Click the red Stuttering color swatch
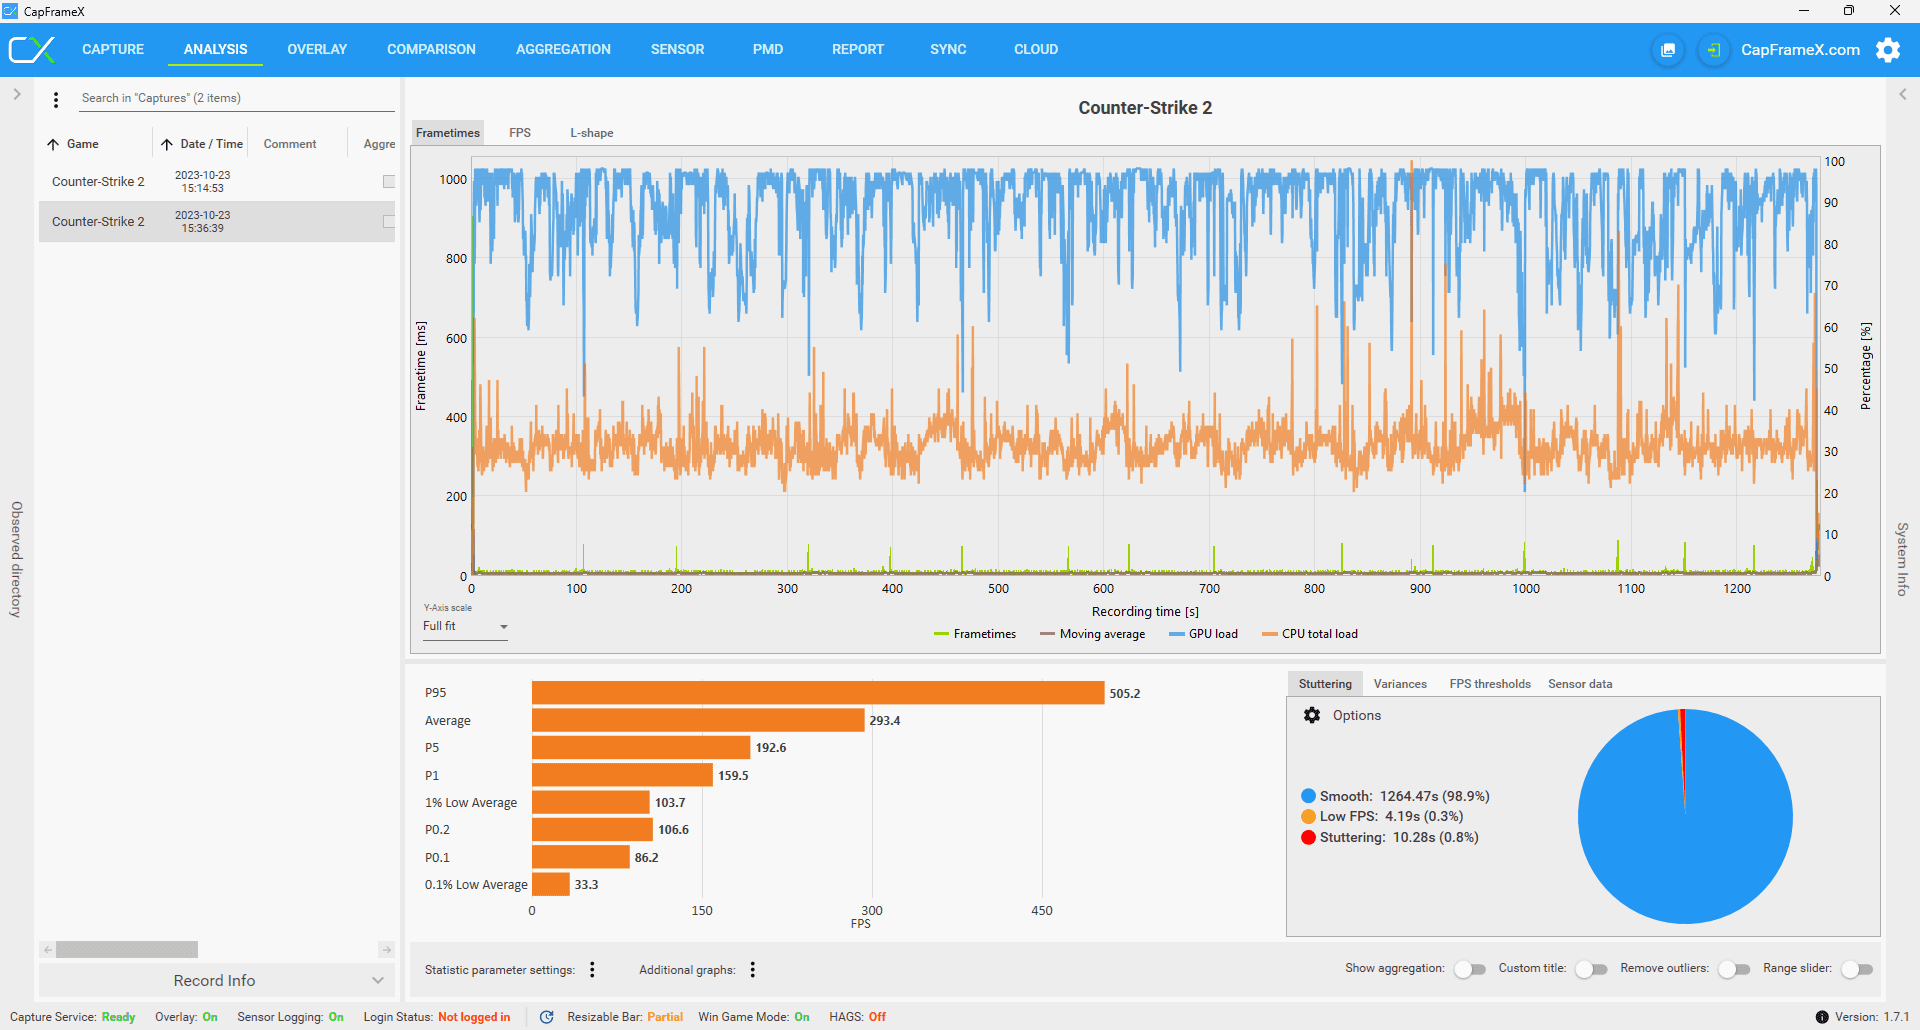The width and height of the screenshot is (1920, 1030). pyautogui.click(x=1308, y=838)
